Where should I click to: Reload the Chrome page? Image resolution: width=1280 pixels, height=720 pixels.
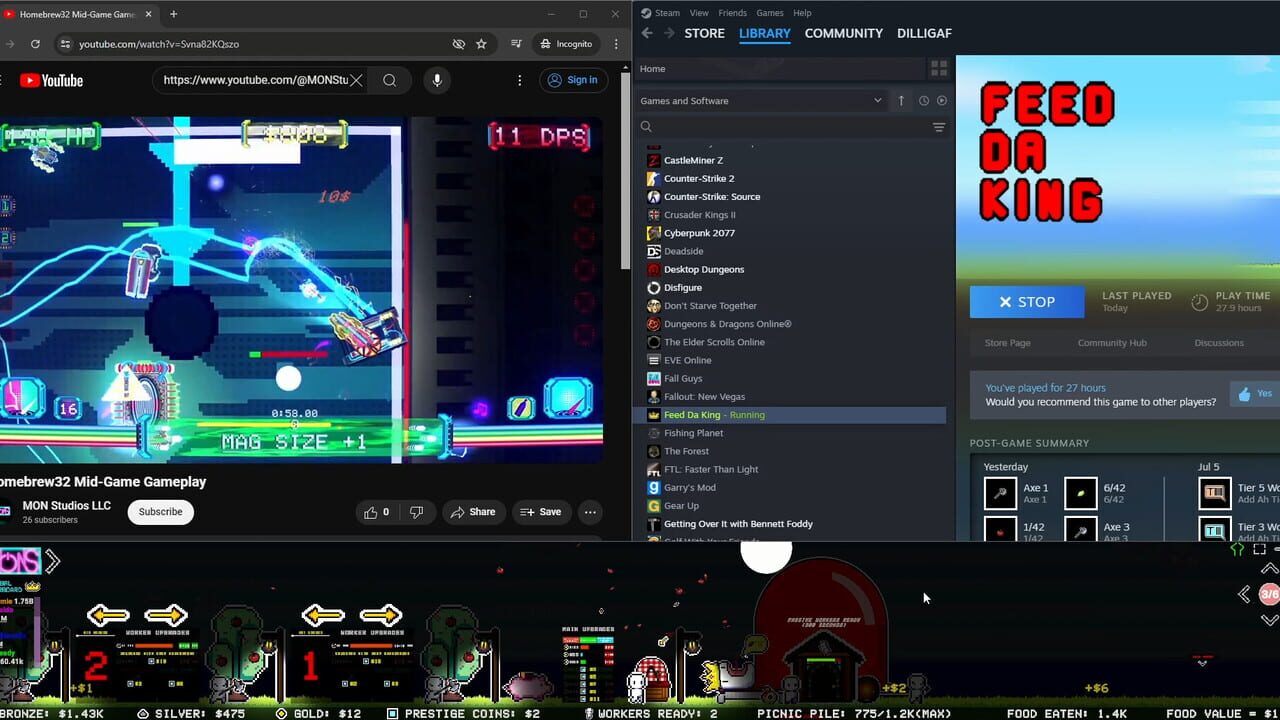click(35, 44)
